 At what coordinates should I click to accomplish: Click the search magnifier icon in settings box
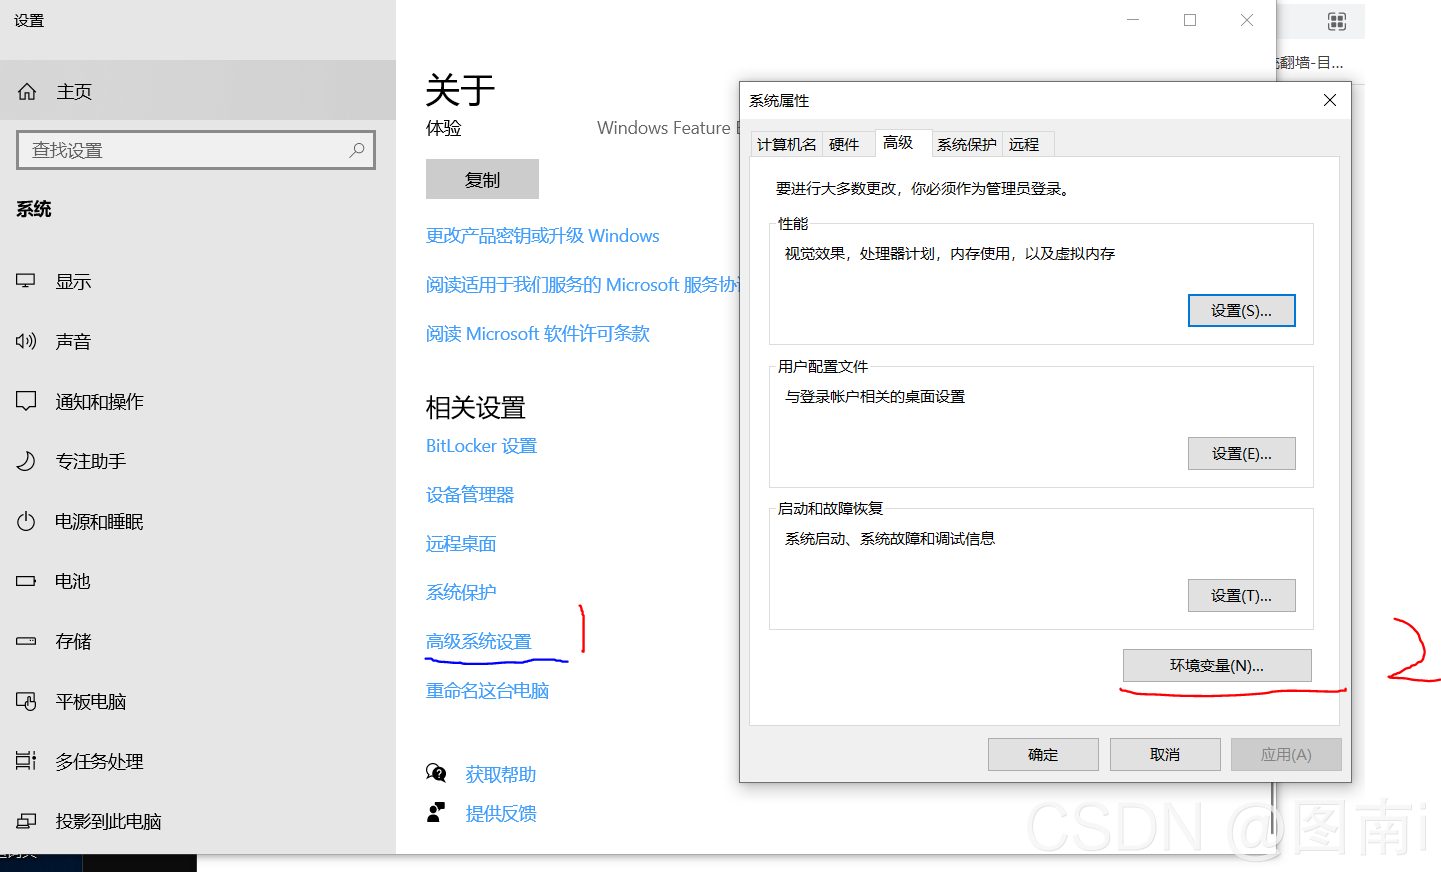point(357,150)
